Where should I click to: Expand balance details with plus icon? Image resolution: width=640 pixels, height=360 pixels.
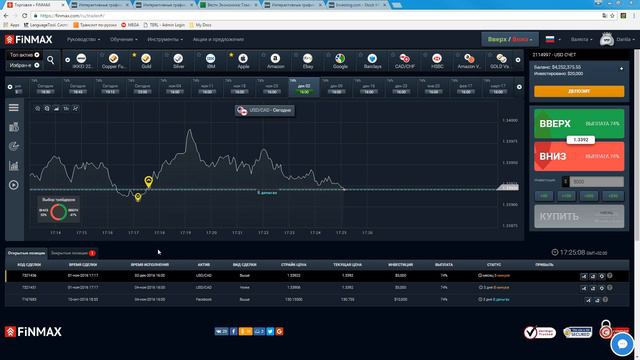[622, 69]
